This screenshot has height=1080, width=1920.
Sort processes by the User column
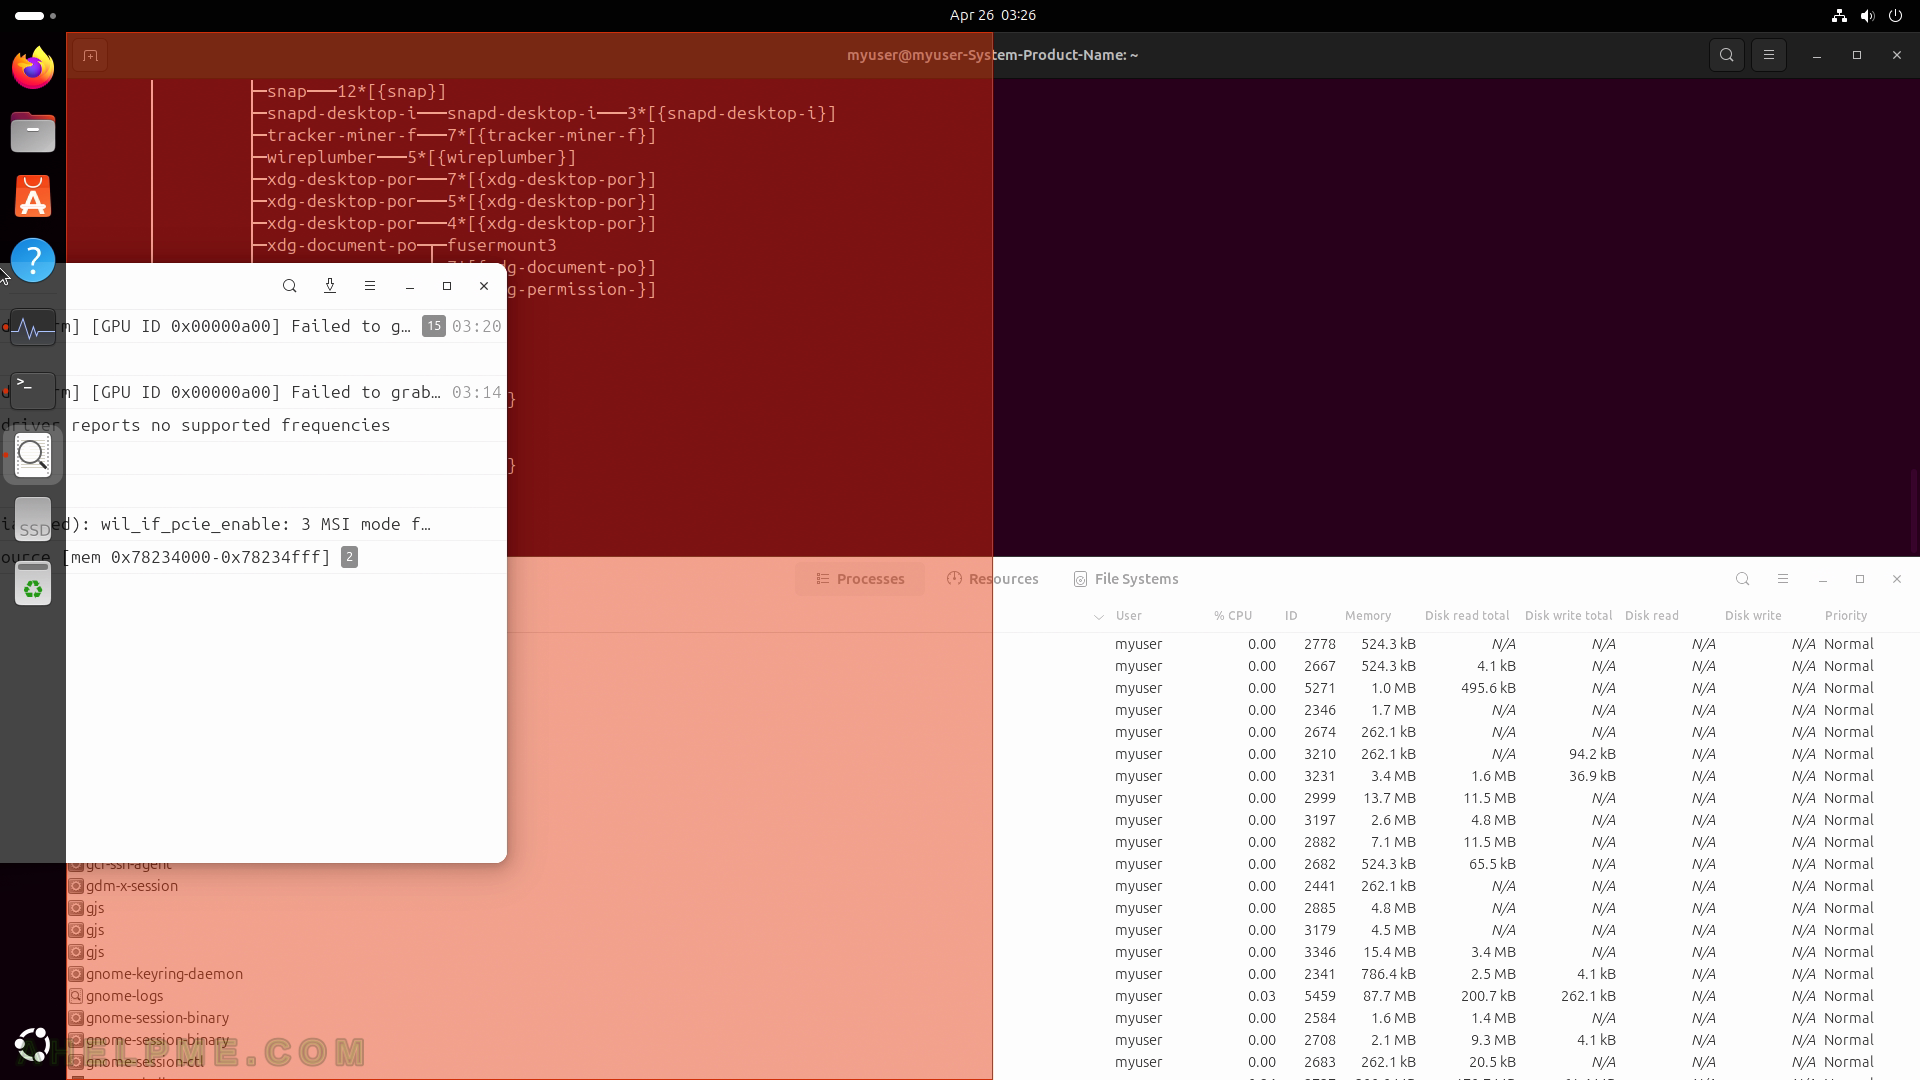click(1129, 616)
